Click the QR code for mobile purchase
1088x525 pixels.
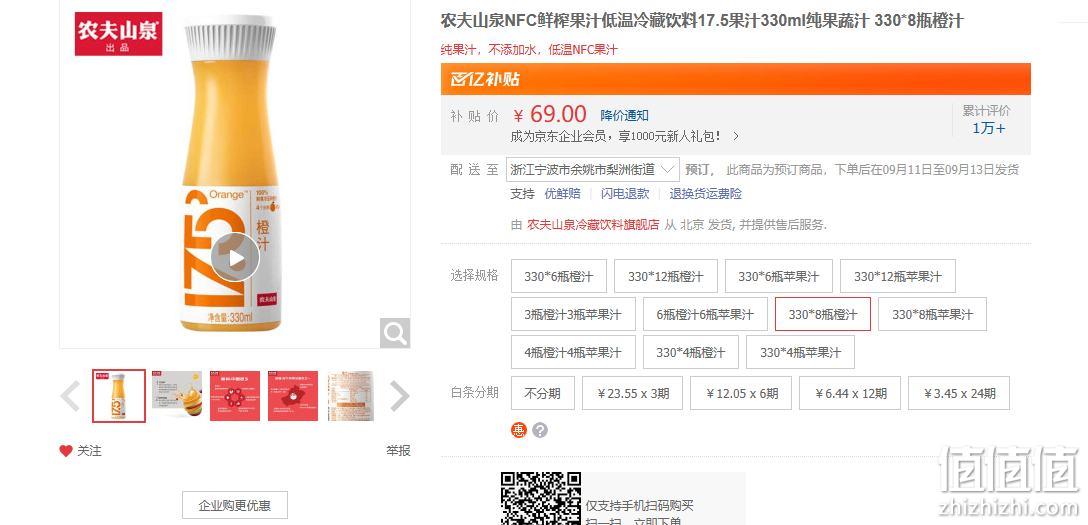(541, 499)
